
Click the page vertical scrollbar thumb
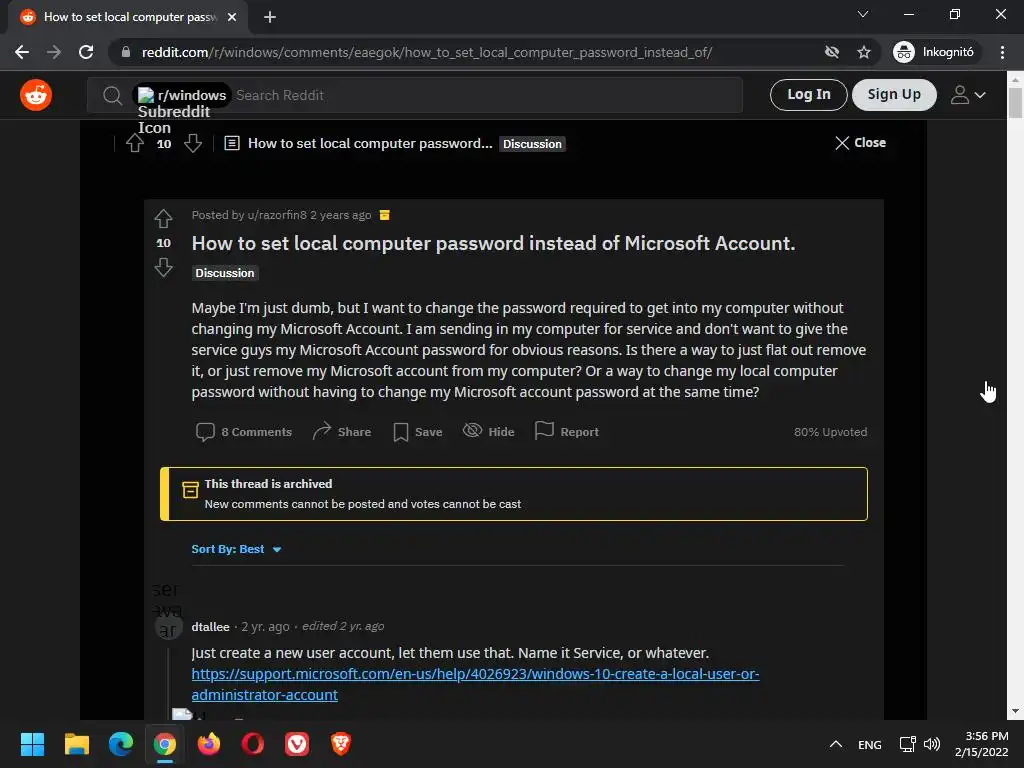tap(1015, 103)
